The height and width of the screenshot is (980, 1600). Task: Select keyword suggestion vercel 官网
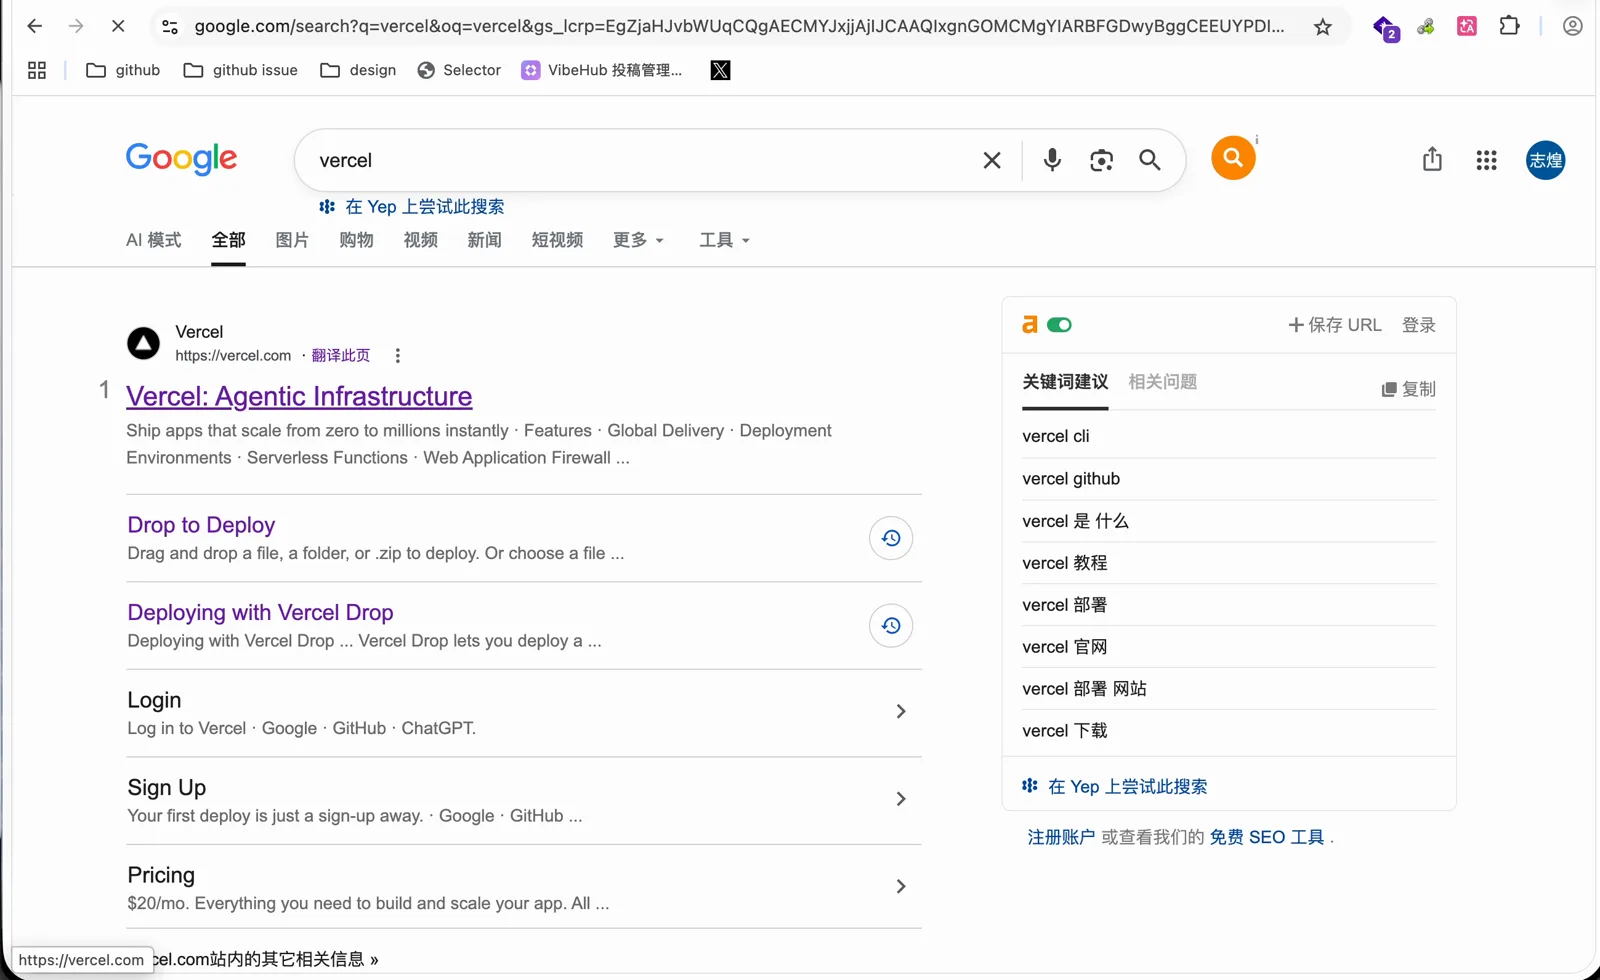(x=1065, y=647)
